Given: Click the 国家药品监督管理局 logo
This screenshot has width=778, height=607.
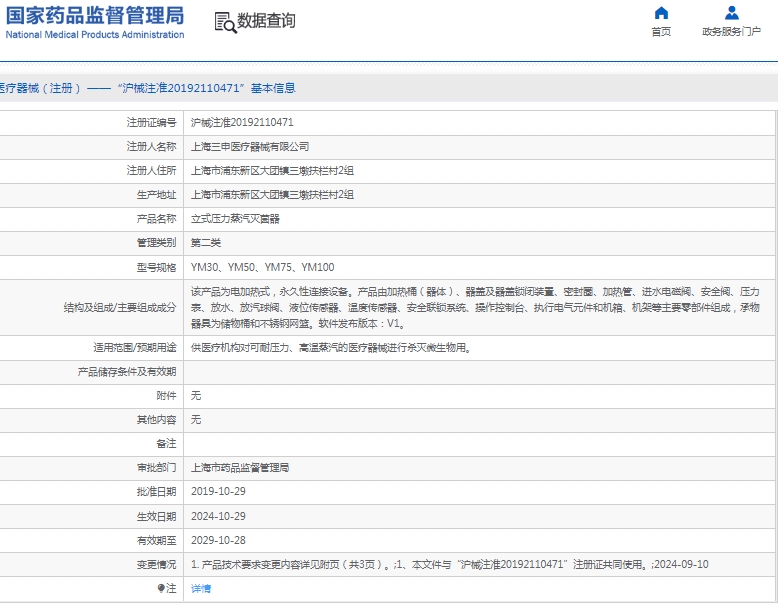Looking at the screenshot, I should (95, 16).
